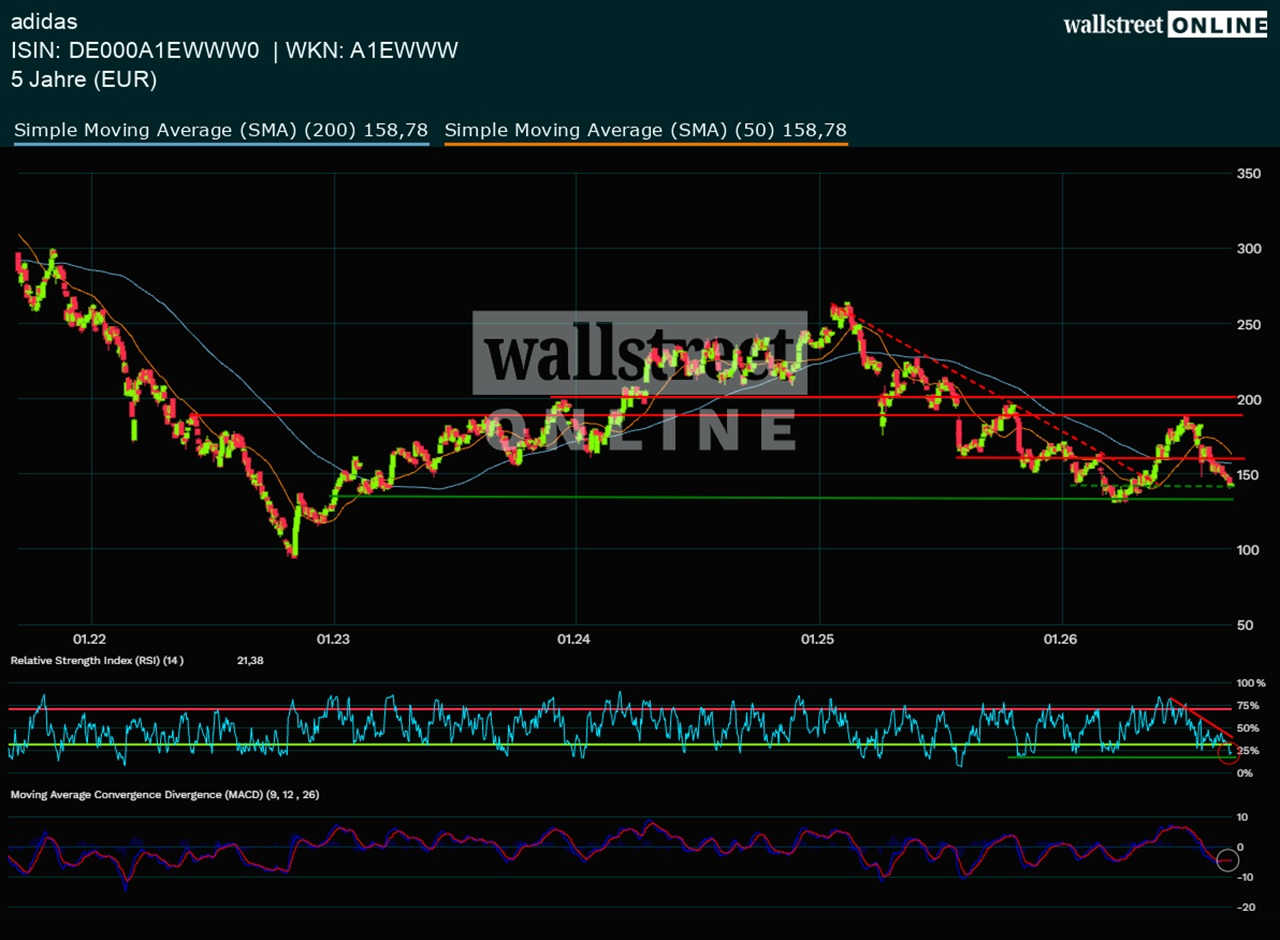Image resolution: width=1280 pixels, height=940 pixels.
Task: Click the 150 price axis label
Action: [x=1248, y=475]
